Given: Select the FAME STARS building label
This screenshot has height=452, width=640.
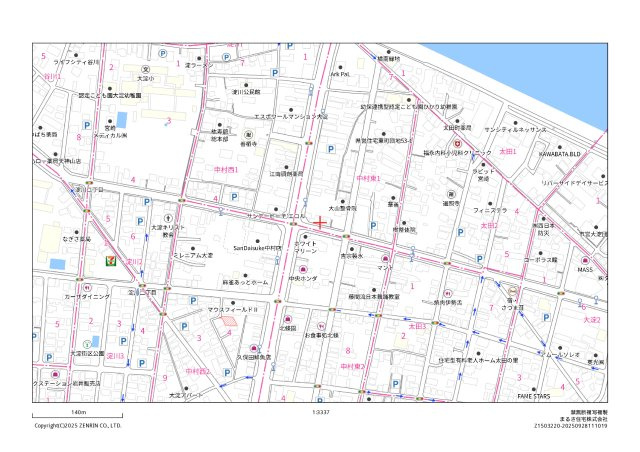Looking at the screenshot, I should (x=536, y=396).
